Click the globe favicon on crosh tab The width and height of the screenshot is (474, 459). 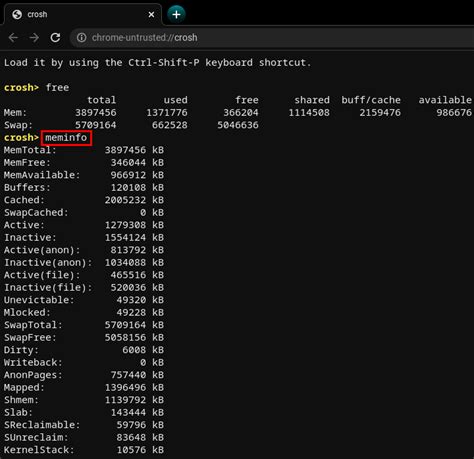coord(17,14)
